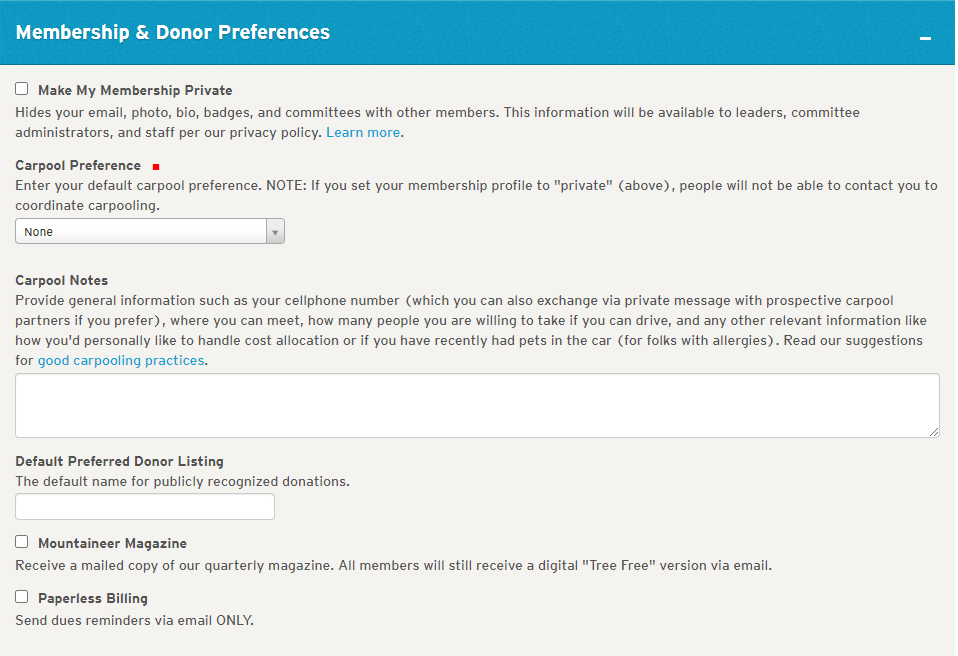Open the Carpool Preference dropdown arrow
958x656 pixels.
275,232
